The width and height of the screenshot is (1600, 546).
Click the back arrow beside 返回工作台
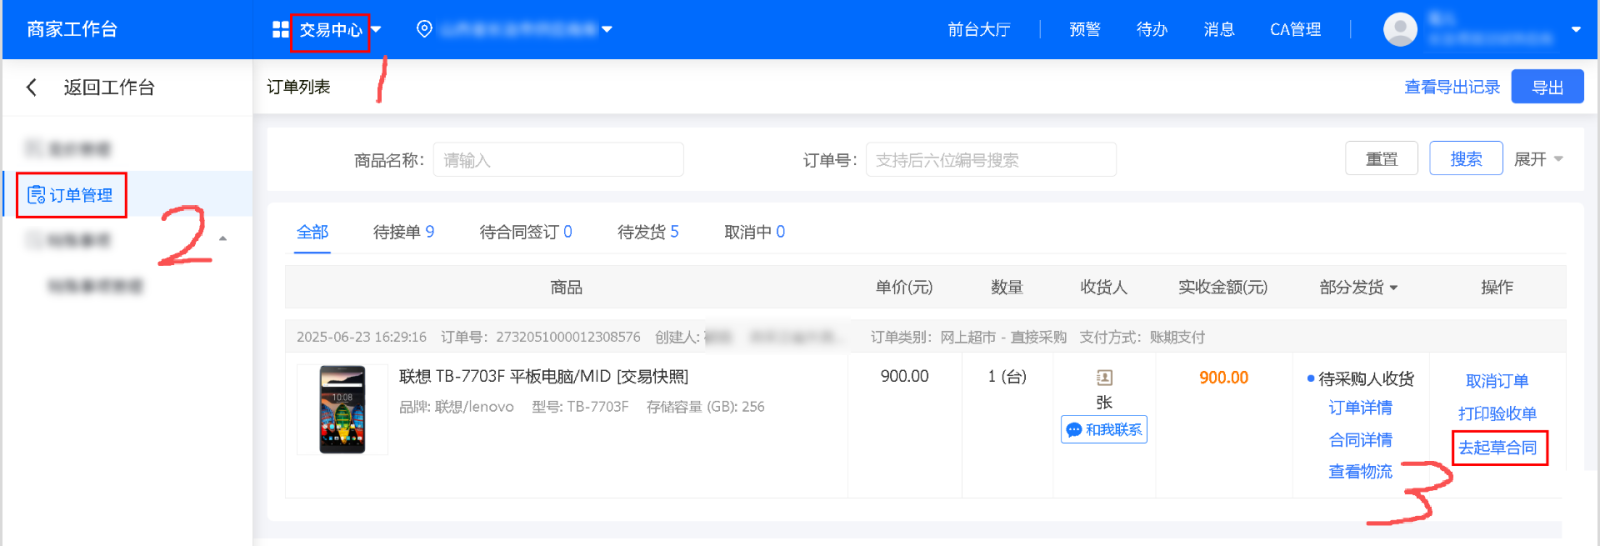32,88
